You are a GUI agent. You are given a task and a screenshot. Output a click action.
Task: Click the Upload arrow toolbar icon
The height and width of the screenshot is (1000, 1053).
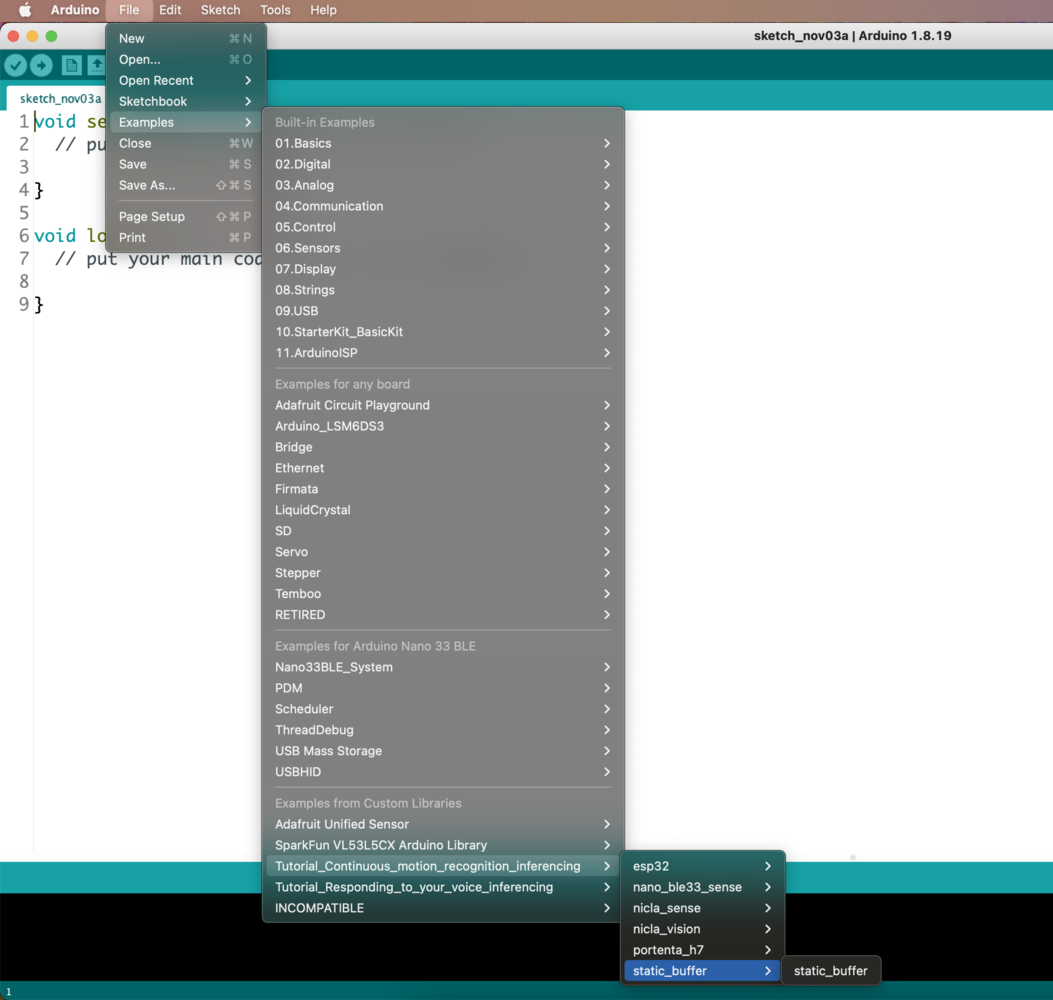pos(42,65)
